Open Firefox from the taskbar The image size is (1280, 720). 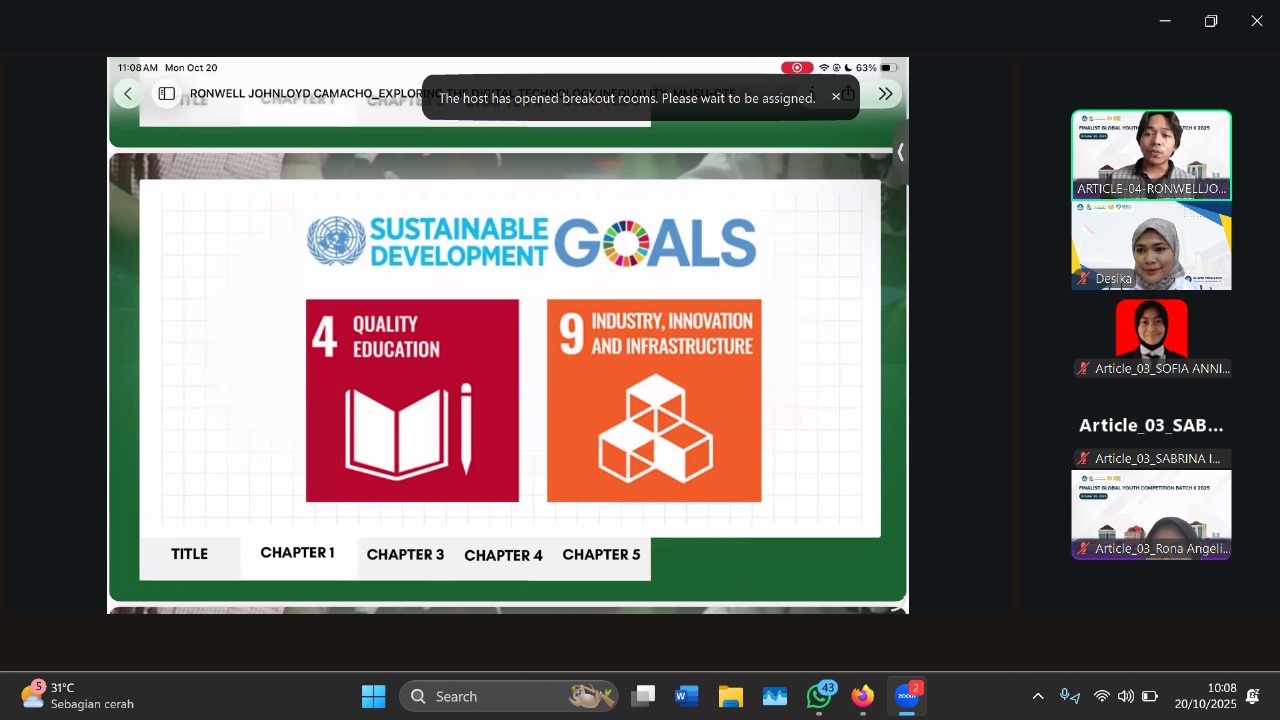click(x=862, y=696)
